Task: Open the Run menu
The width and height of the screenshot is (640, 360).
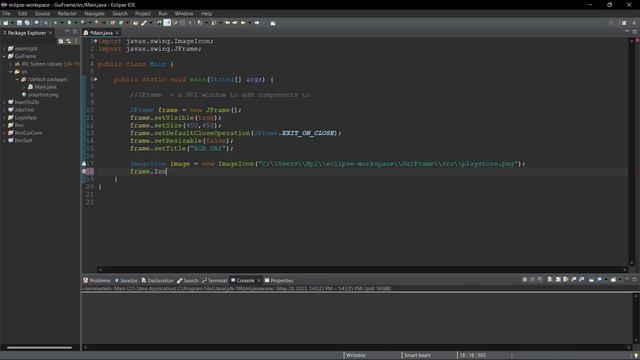Action: coord(162,13)
